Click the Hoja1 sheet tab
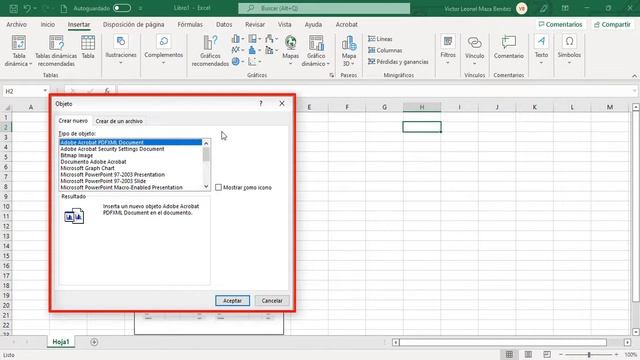 (x=61, y=342)
